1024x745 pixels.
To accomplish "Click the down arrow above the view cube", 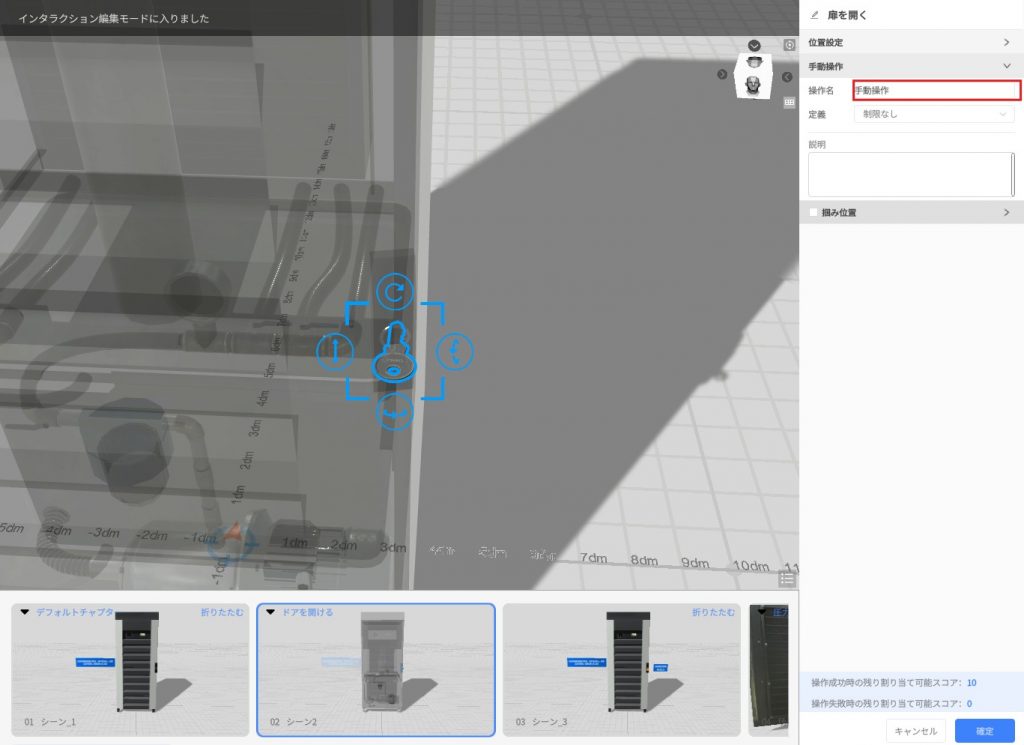I will coord(754,46).
